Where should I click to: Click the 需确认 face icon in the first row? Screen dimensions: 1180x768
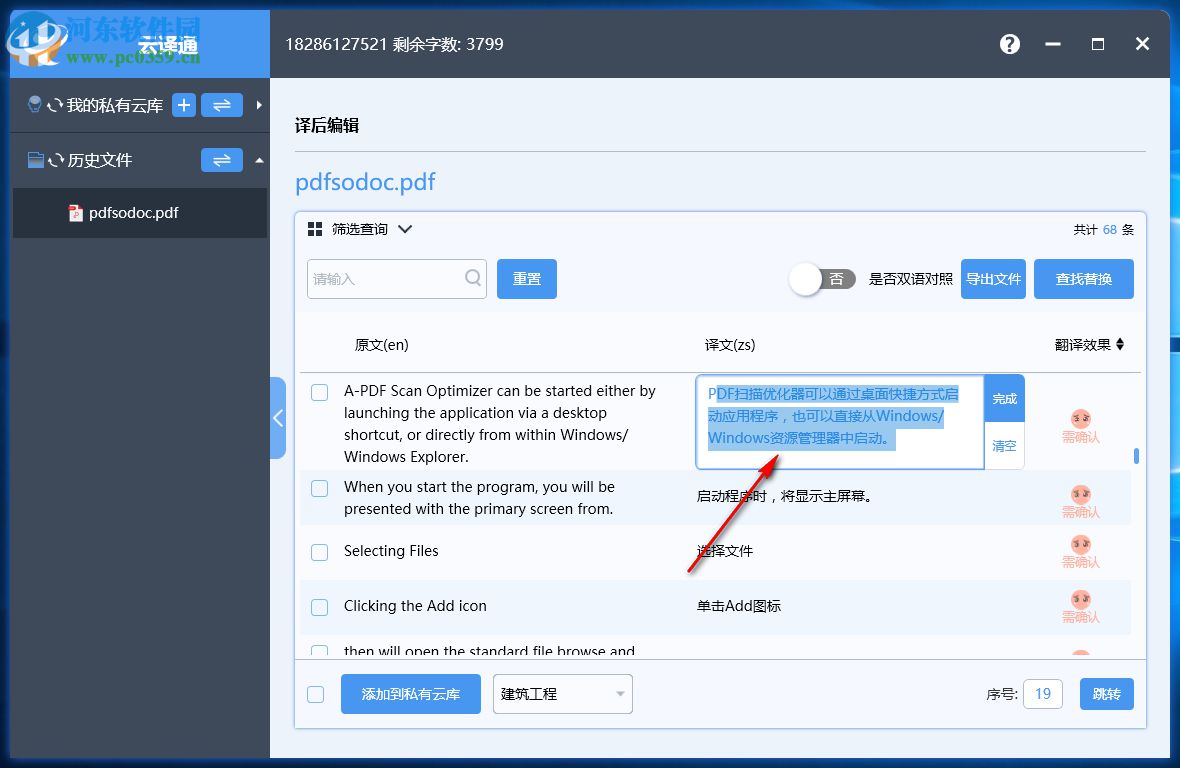pyautogui.click(x=1081, y=419)
